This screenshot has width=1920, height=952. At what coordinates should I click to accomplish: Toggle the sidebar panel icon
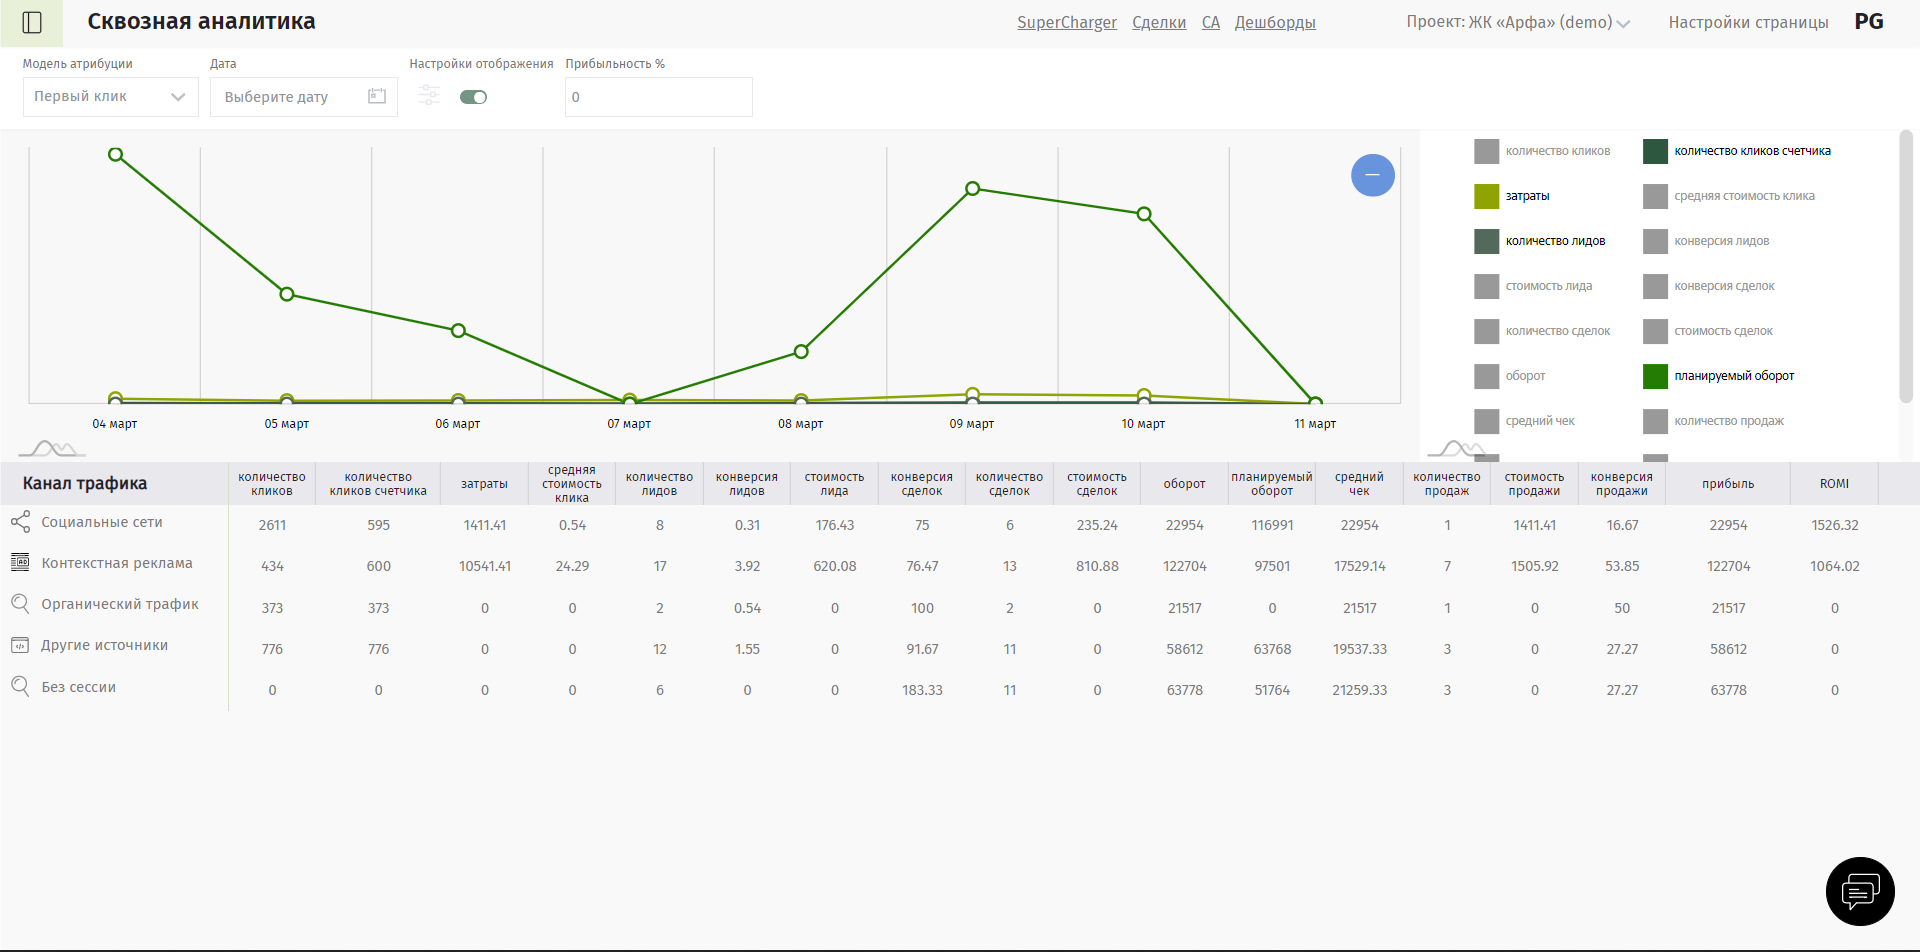(x=32, y=22)
